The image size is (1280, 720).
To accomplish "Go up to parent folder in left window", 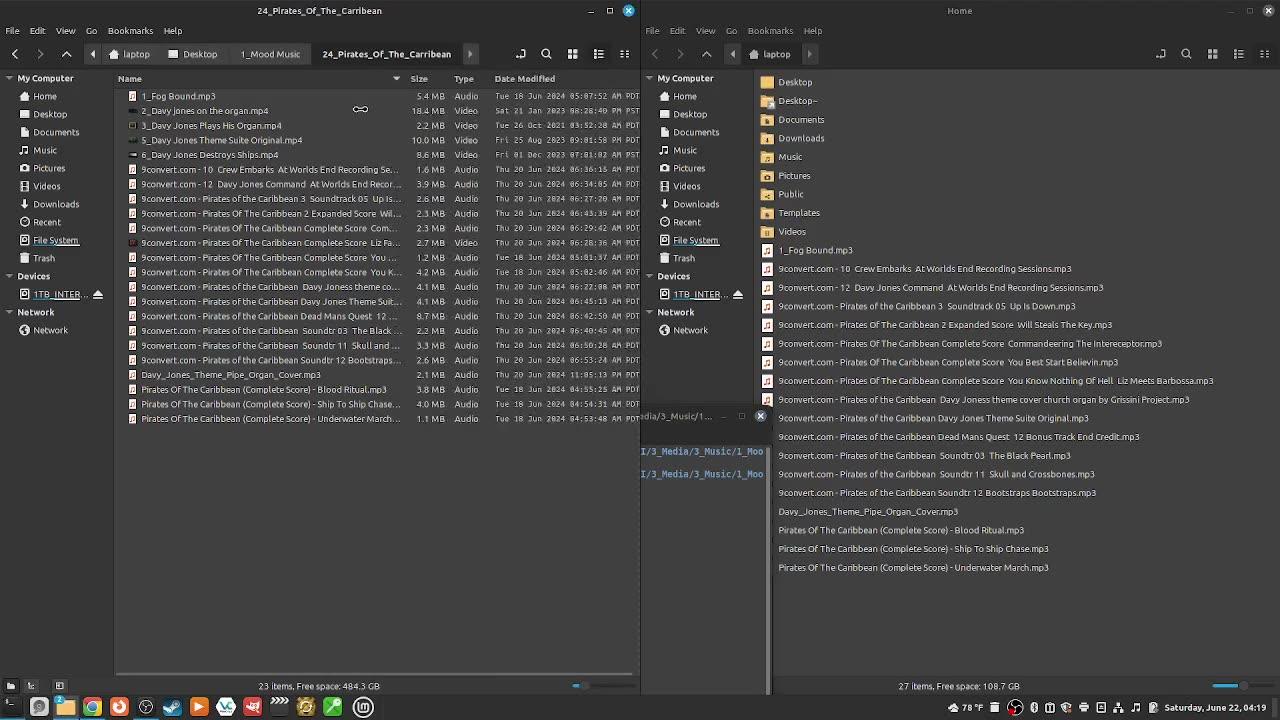I will (x=67, y=54).
